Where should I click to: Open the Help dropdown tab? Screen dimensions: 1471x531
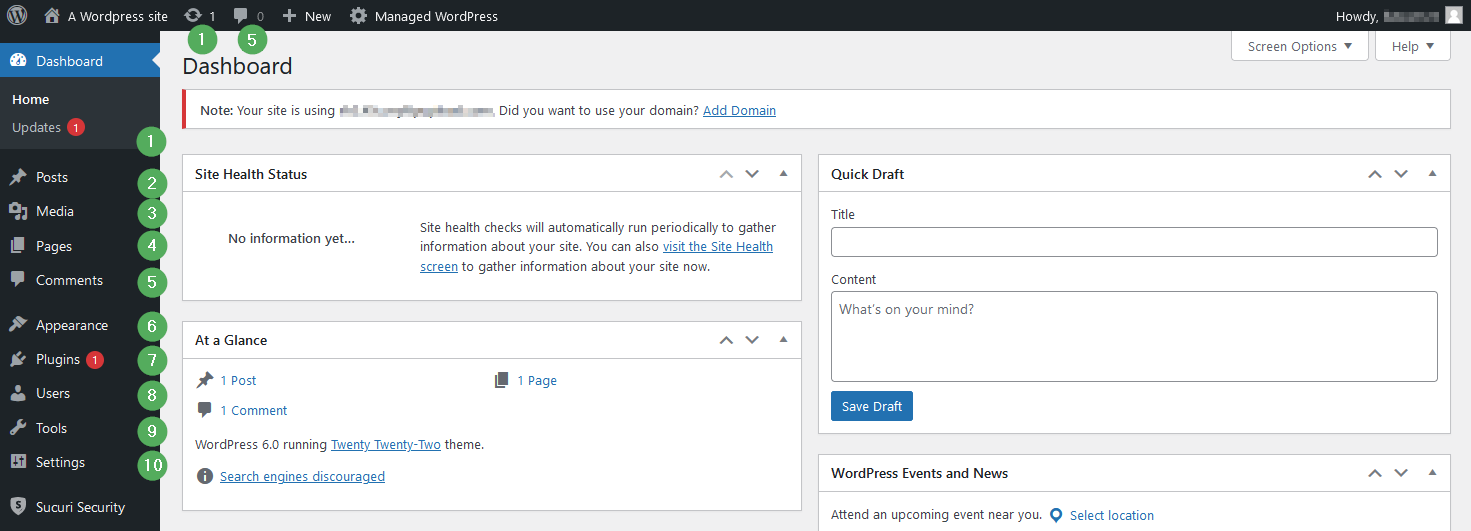(x=1413, y=46)
